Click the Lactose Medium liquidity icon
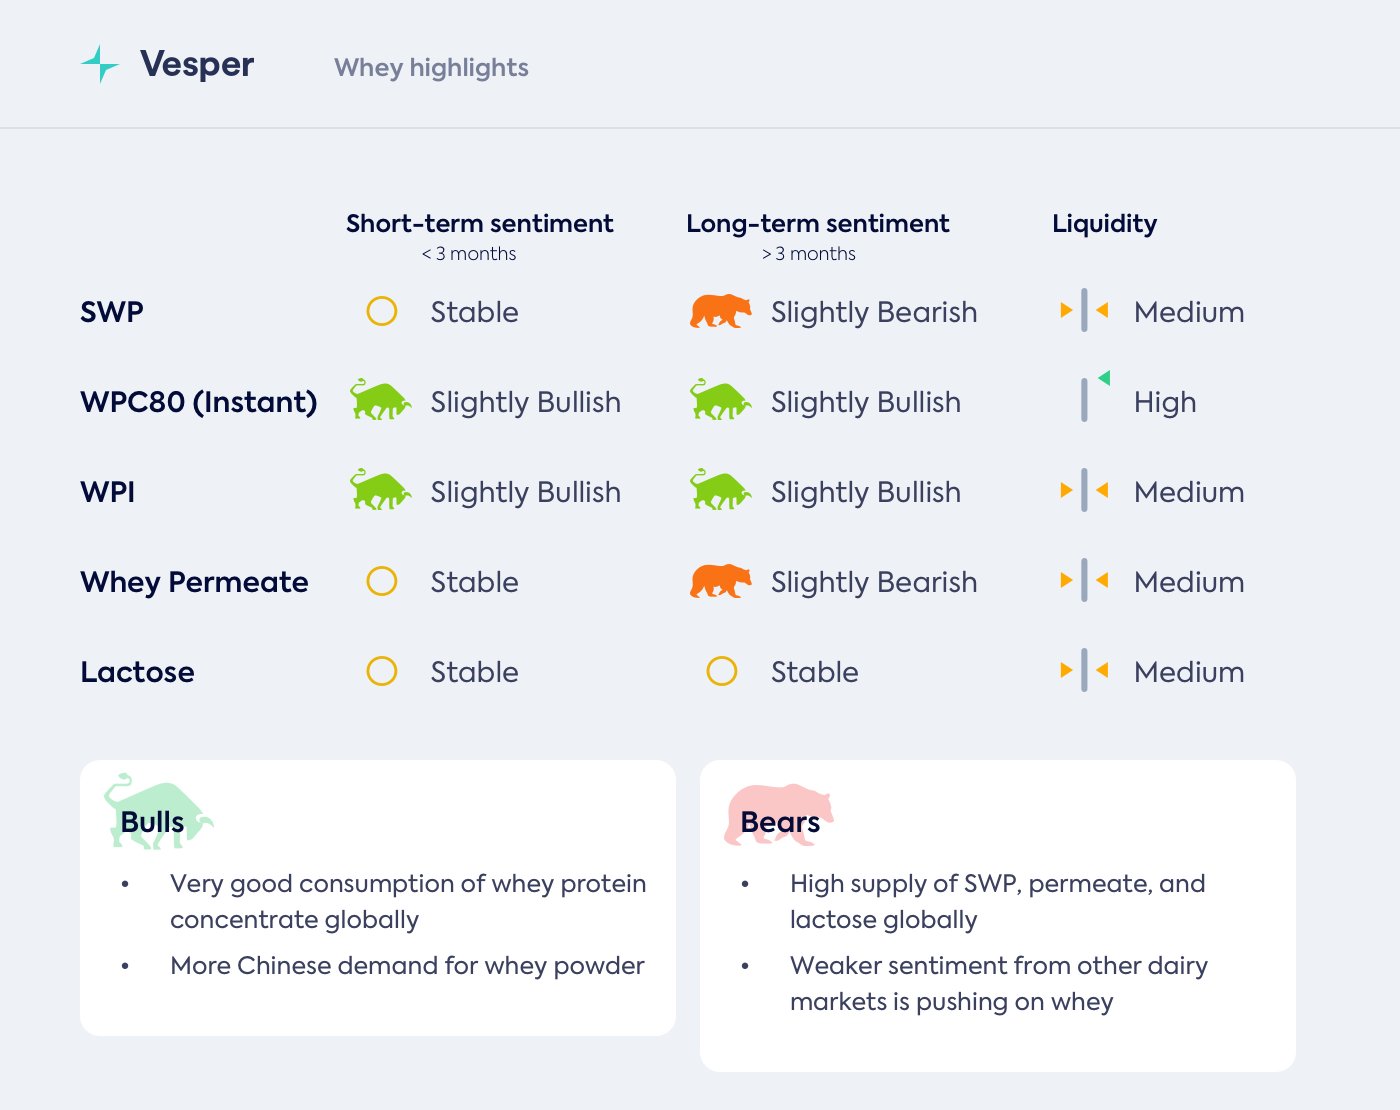1400x1110 pixels. click(1084, 671)
